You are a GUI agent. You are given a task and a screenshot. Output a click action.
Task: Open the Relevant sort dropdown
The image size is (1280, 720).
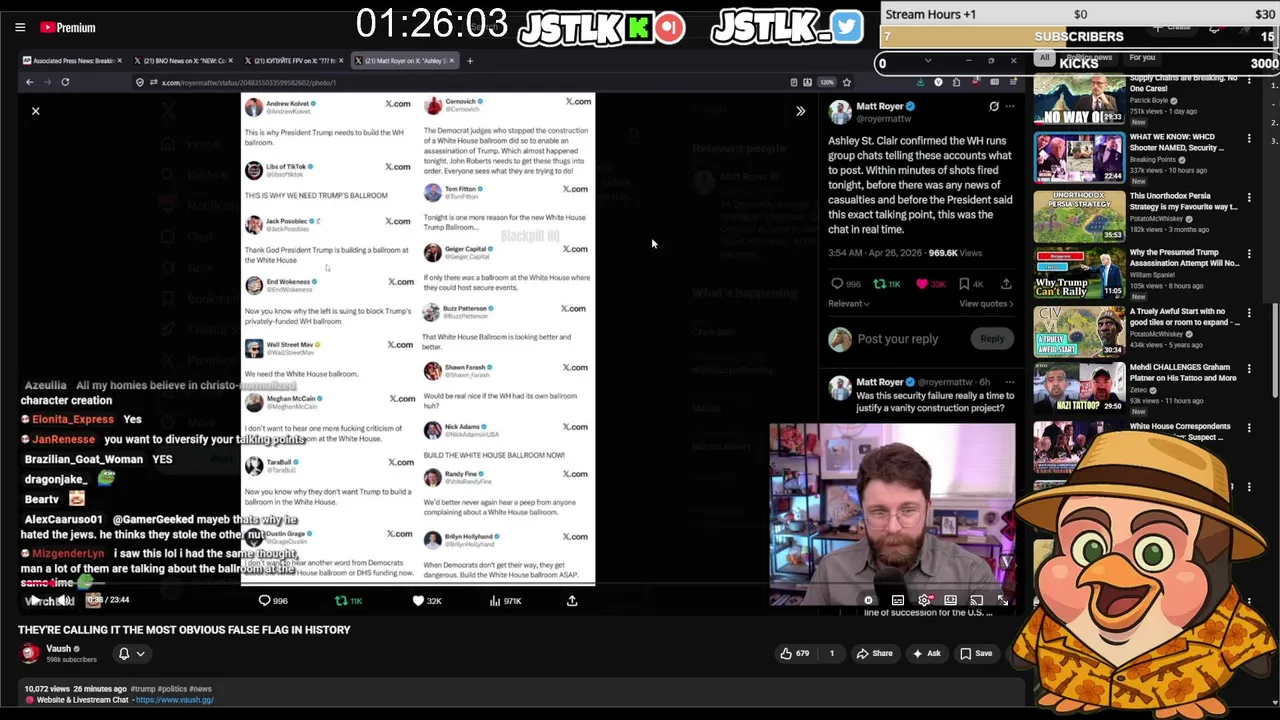click(849, 304)
